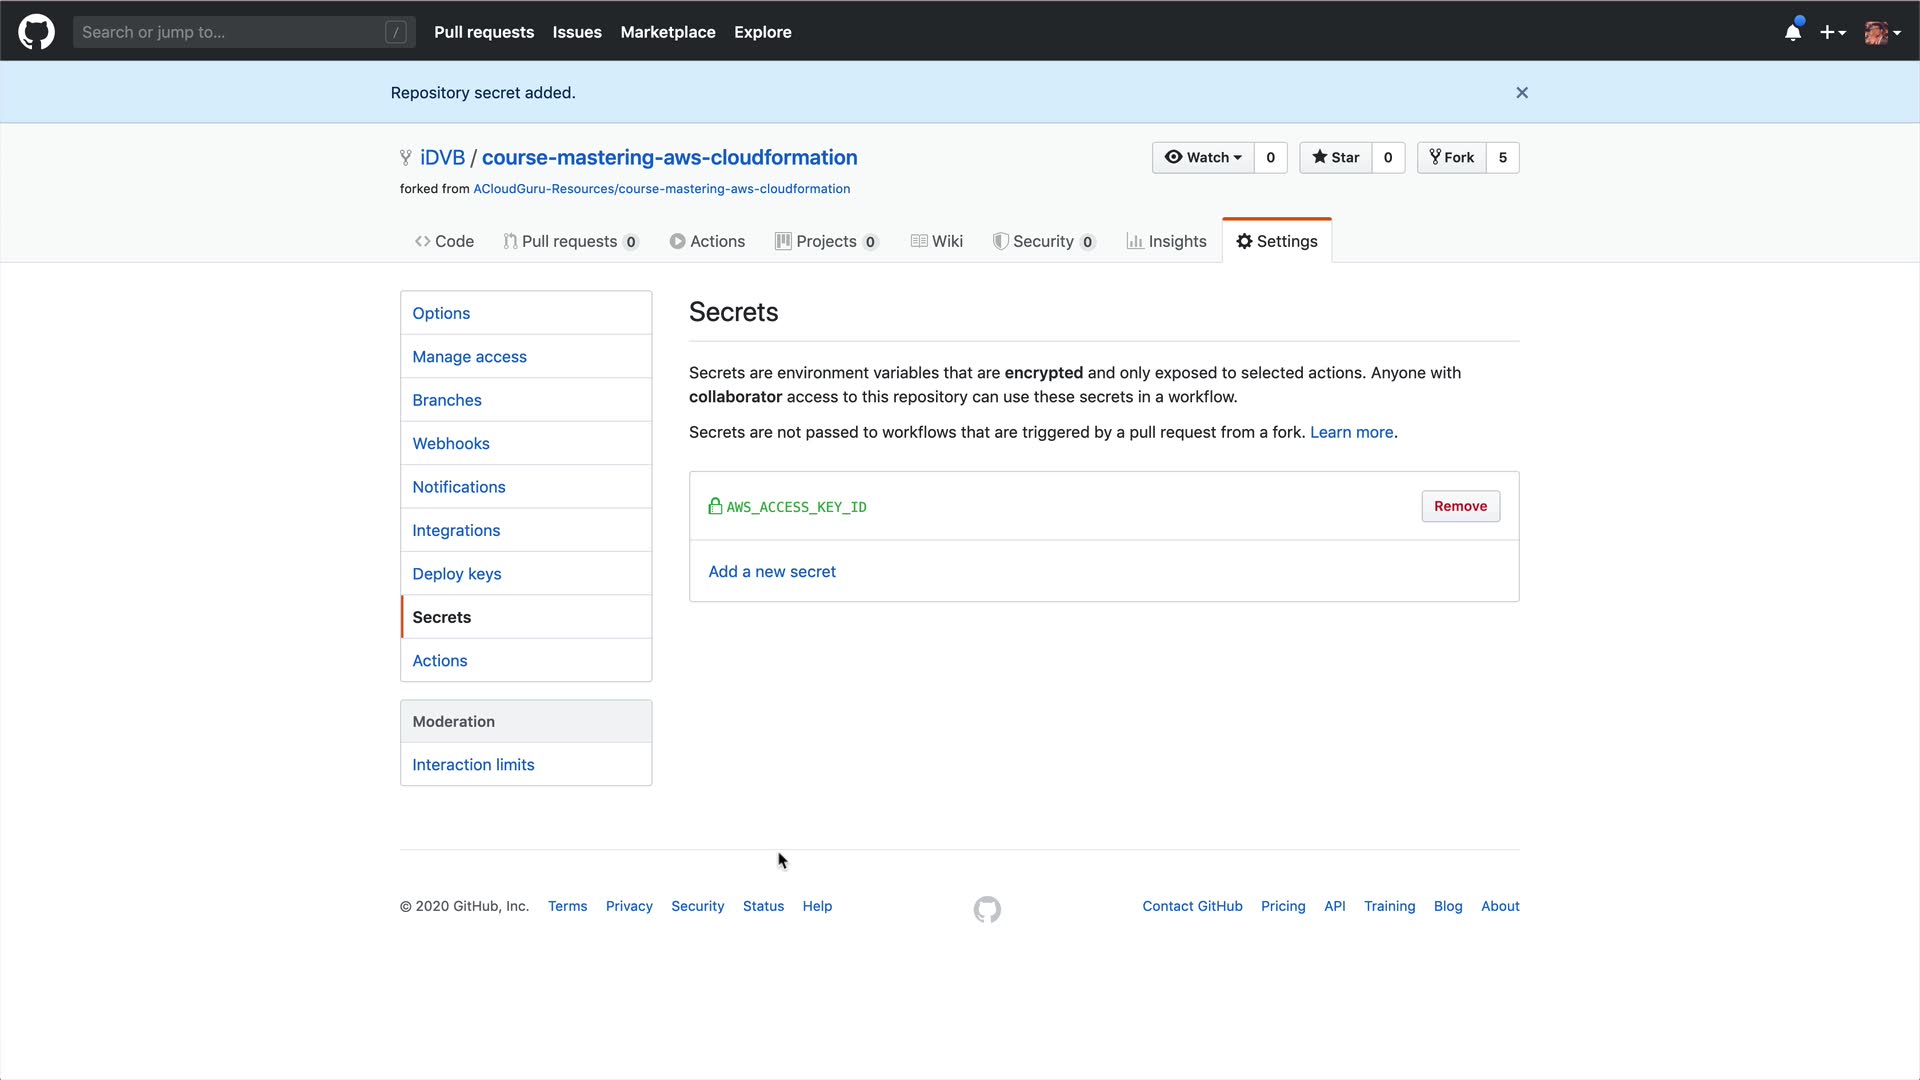Fork the repository

(1452, 158)
